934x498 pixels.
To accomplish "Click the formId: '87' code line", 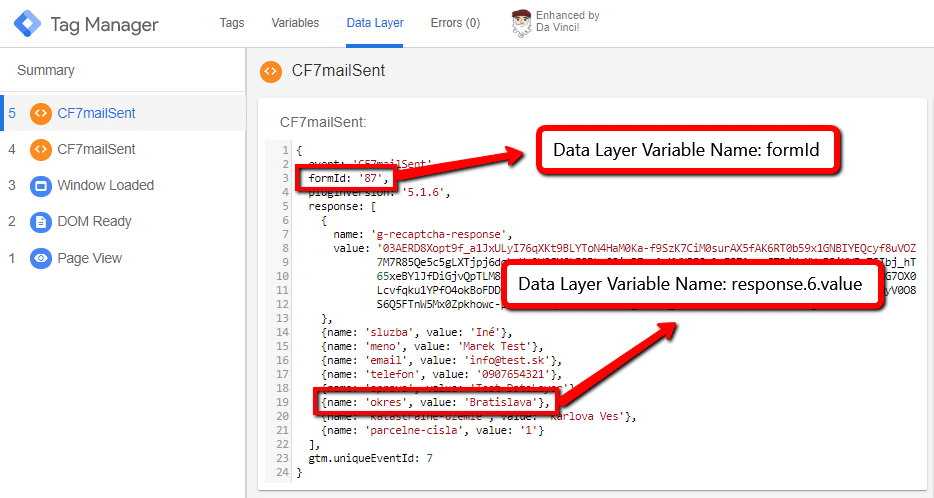I will (x=348, y=178).
